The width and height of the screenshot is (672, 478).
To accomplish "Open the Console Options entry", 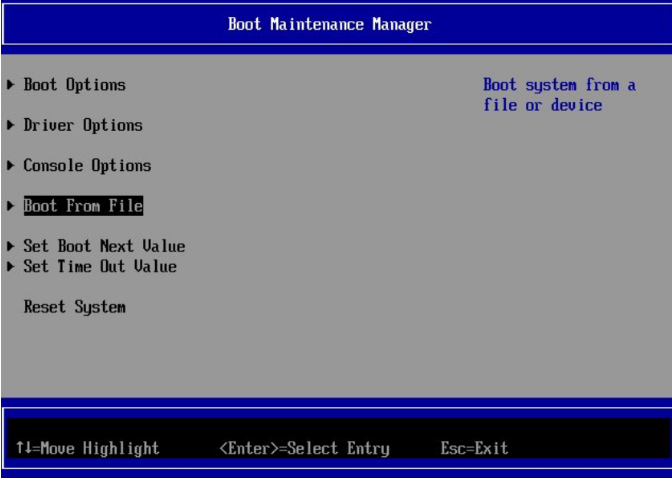I will tap(87, 165).
